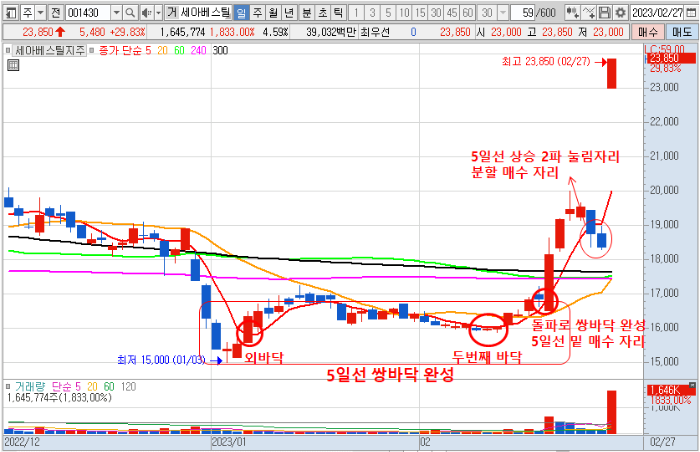Viewport: 700px width, 452px height.
Task: Click the volume legend 120 value
Action: [x=128, y=386]
